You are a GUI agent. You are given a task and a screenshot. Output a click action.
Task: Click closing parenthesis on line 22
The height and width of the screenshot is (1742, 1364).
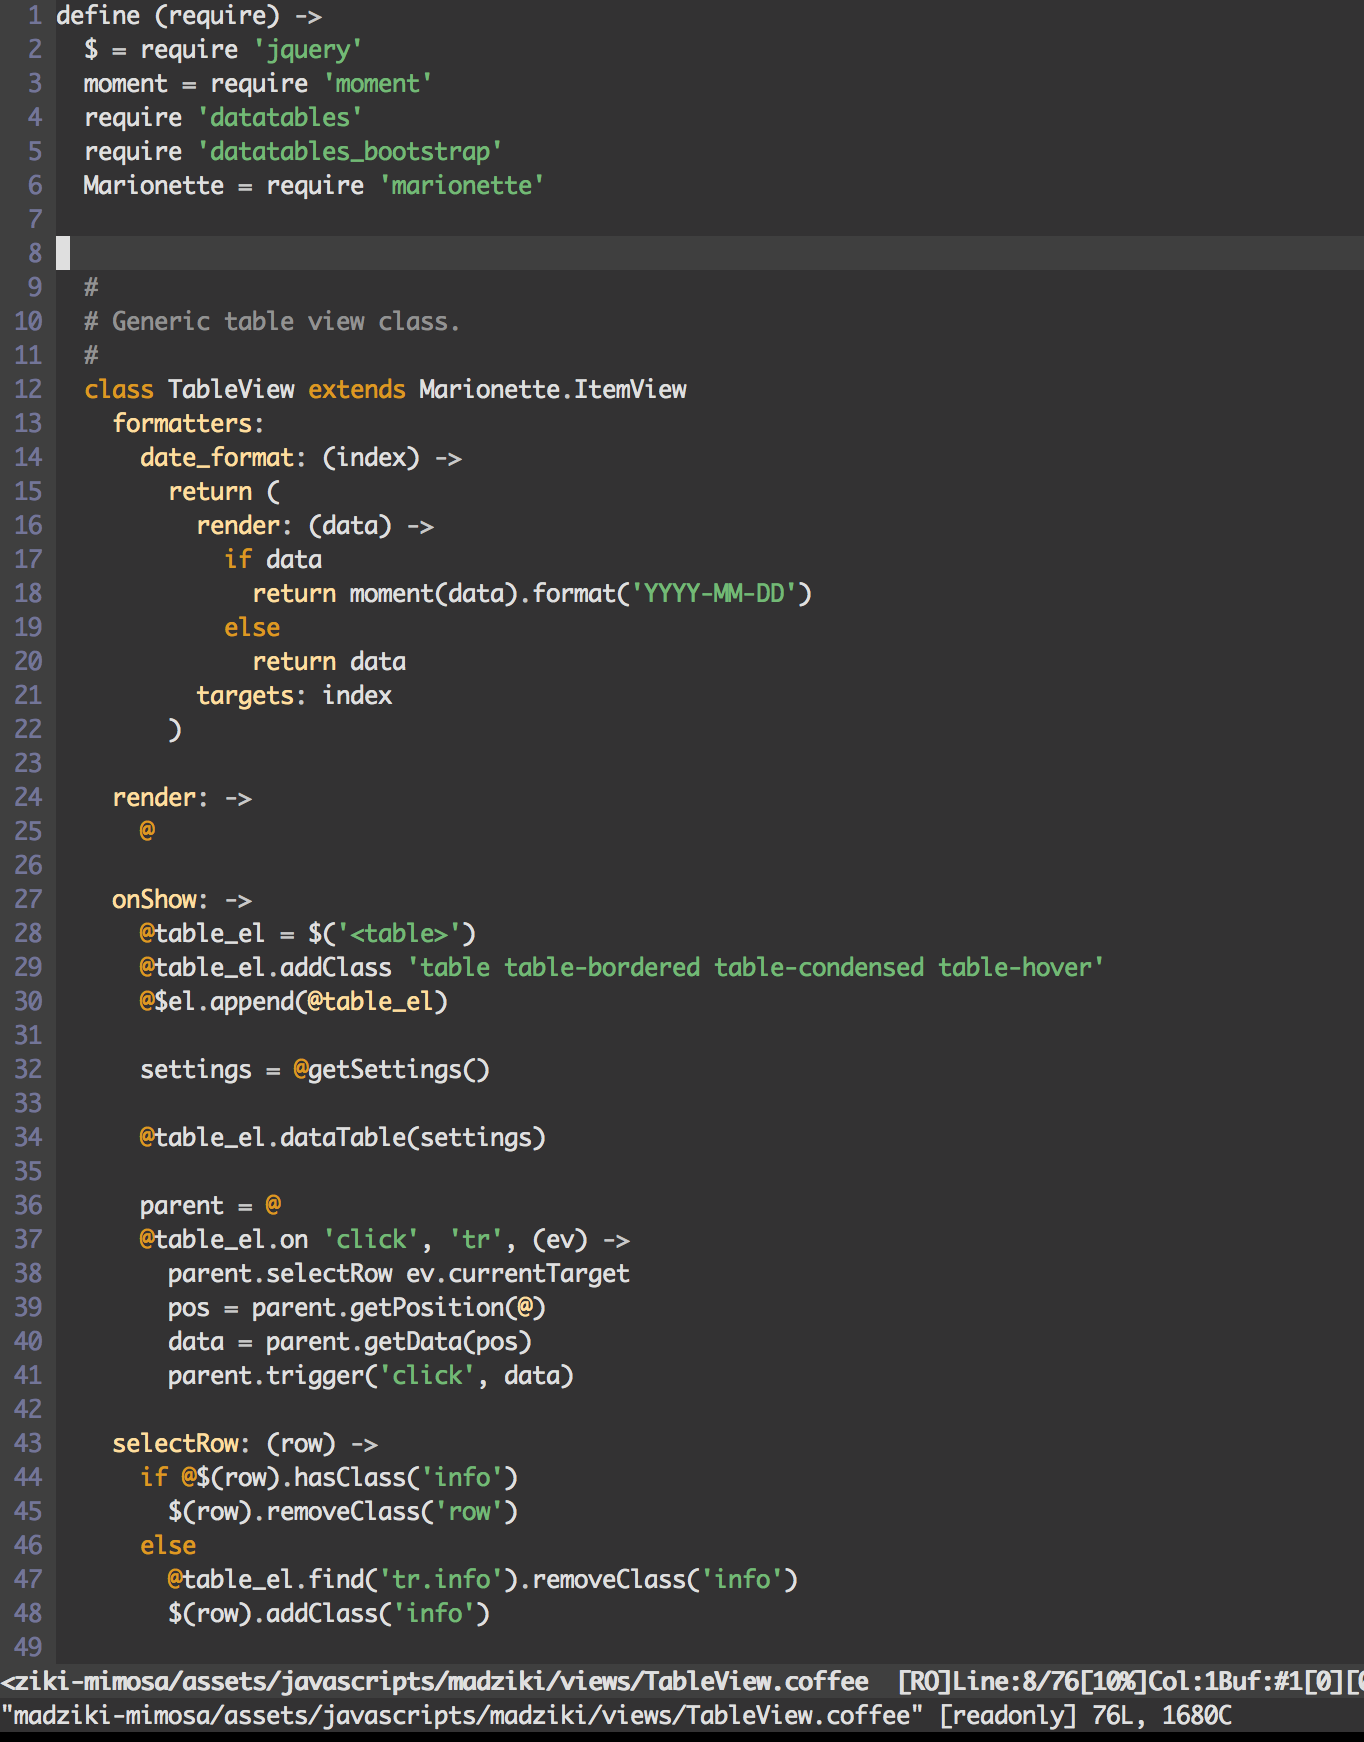point(175,730)
